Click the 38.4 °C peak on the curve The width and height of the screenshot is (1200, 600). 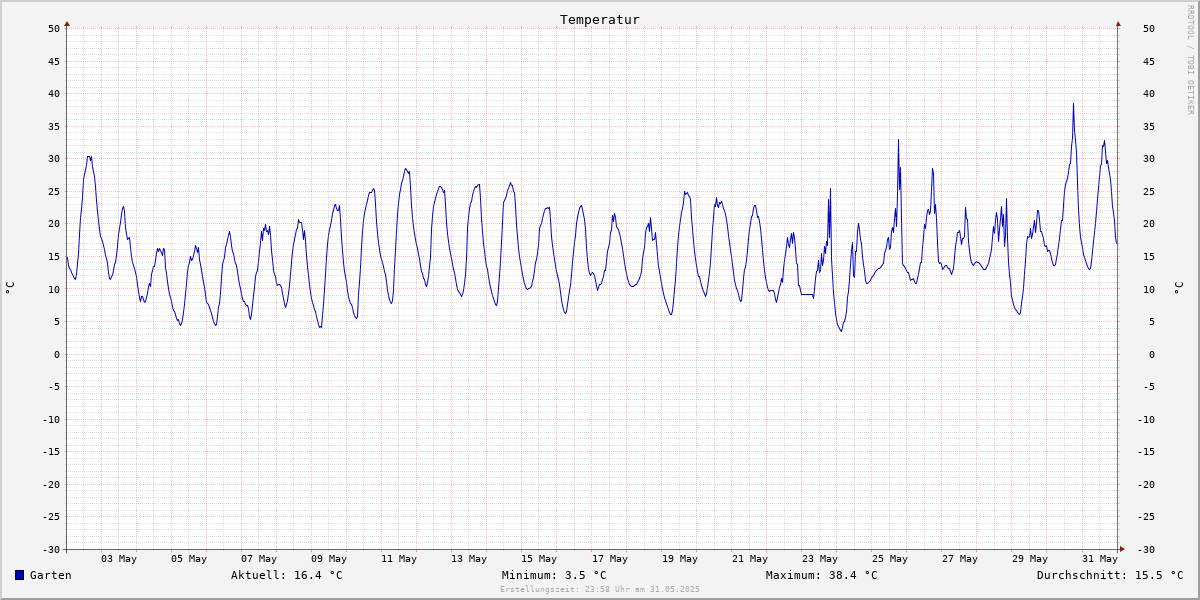click(1073, 104)
